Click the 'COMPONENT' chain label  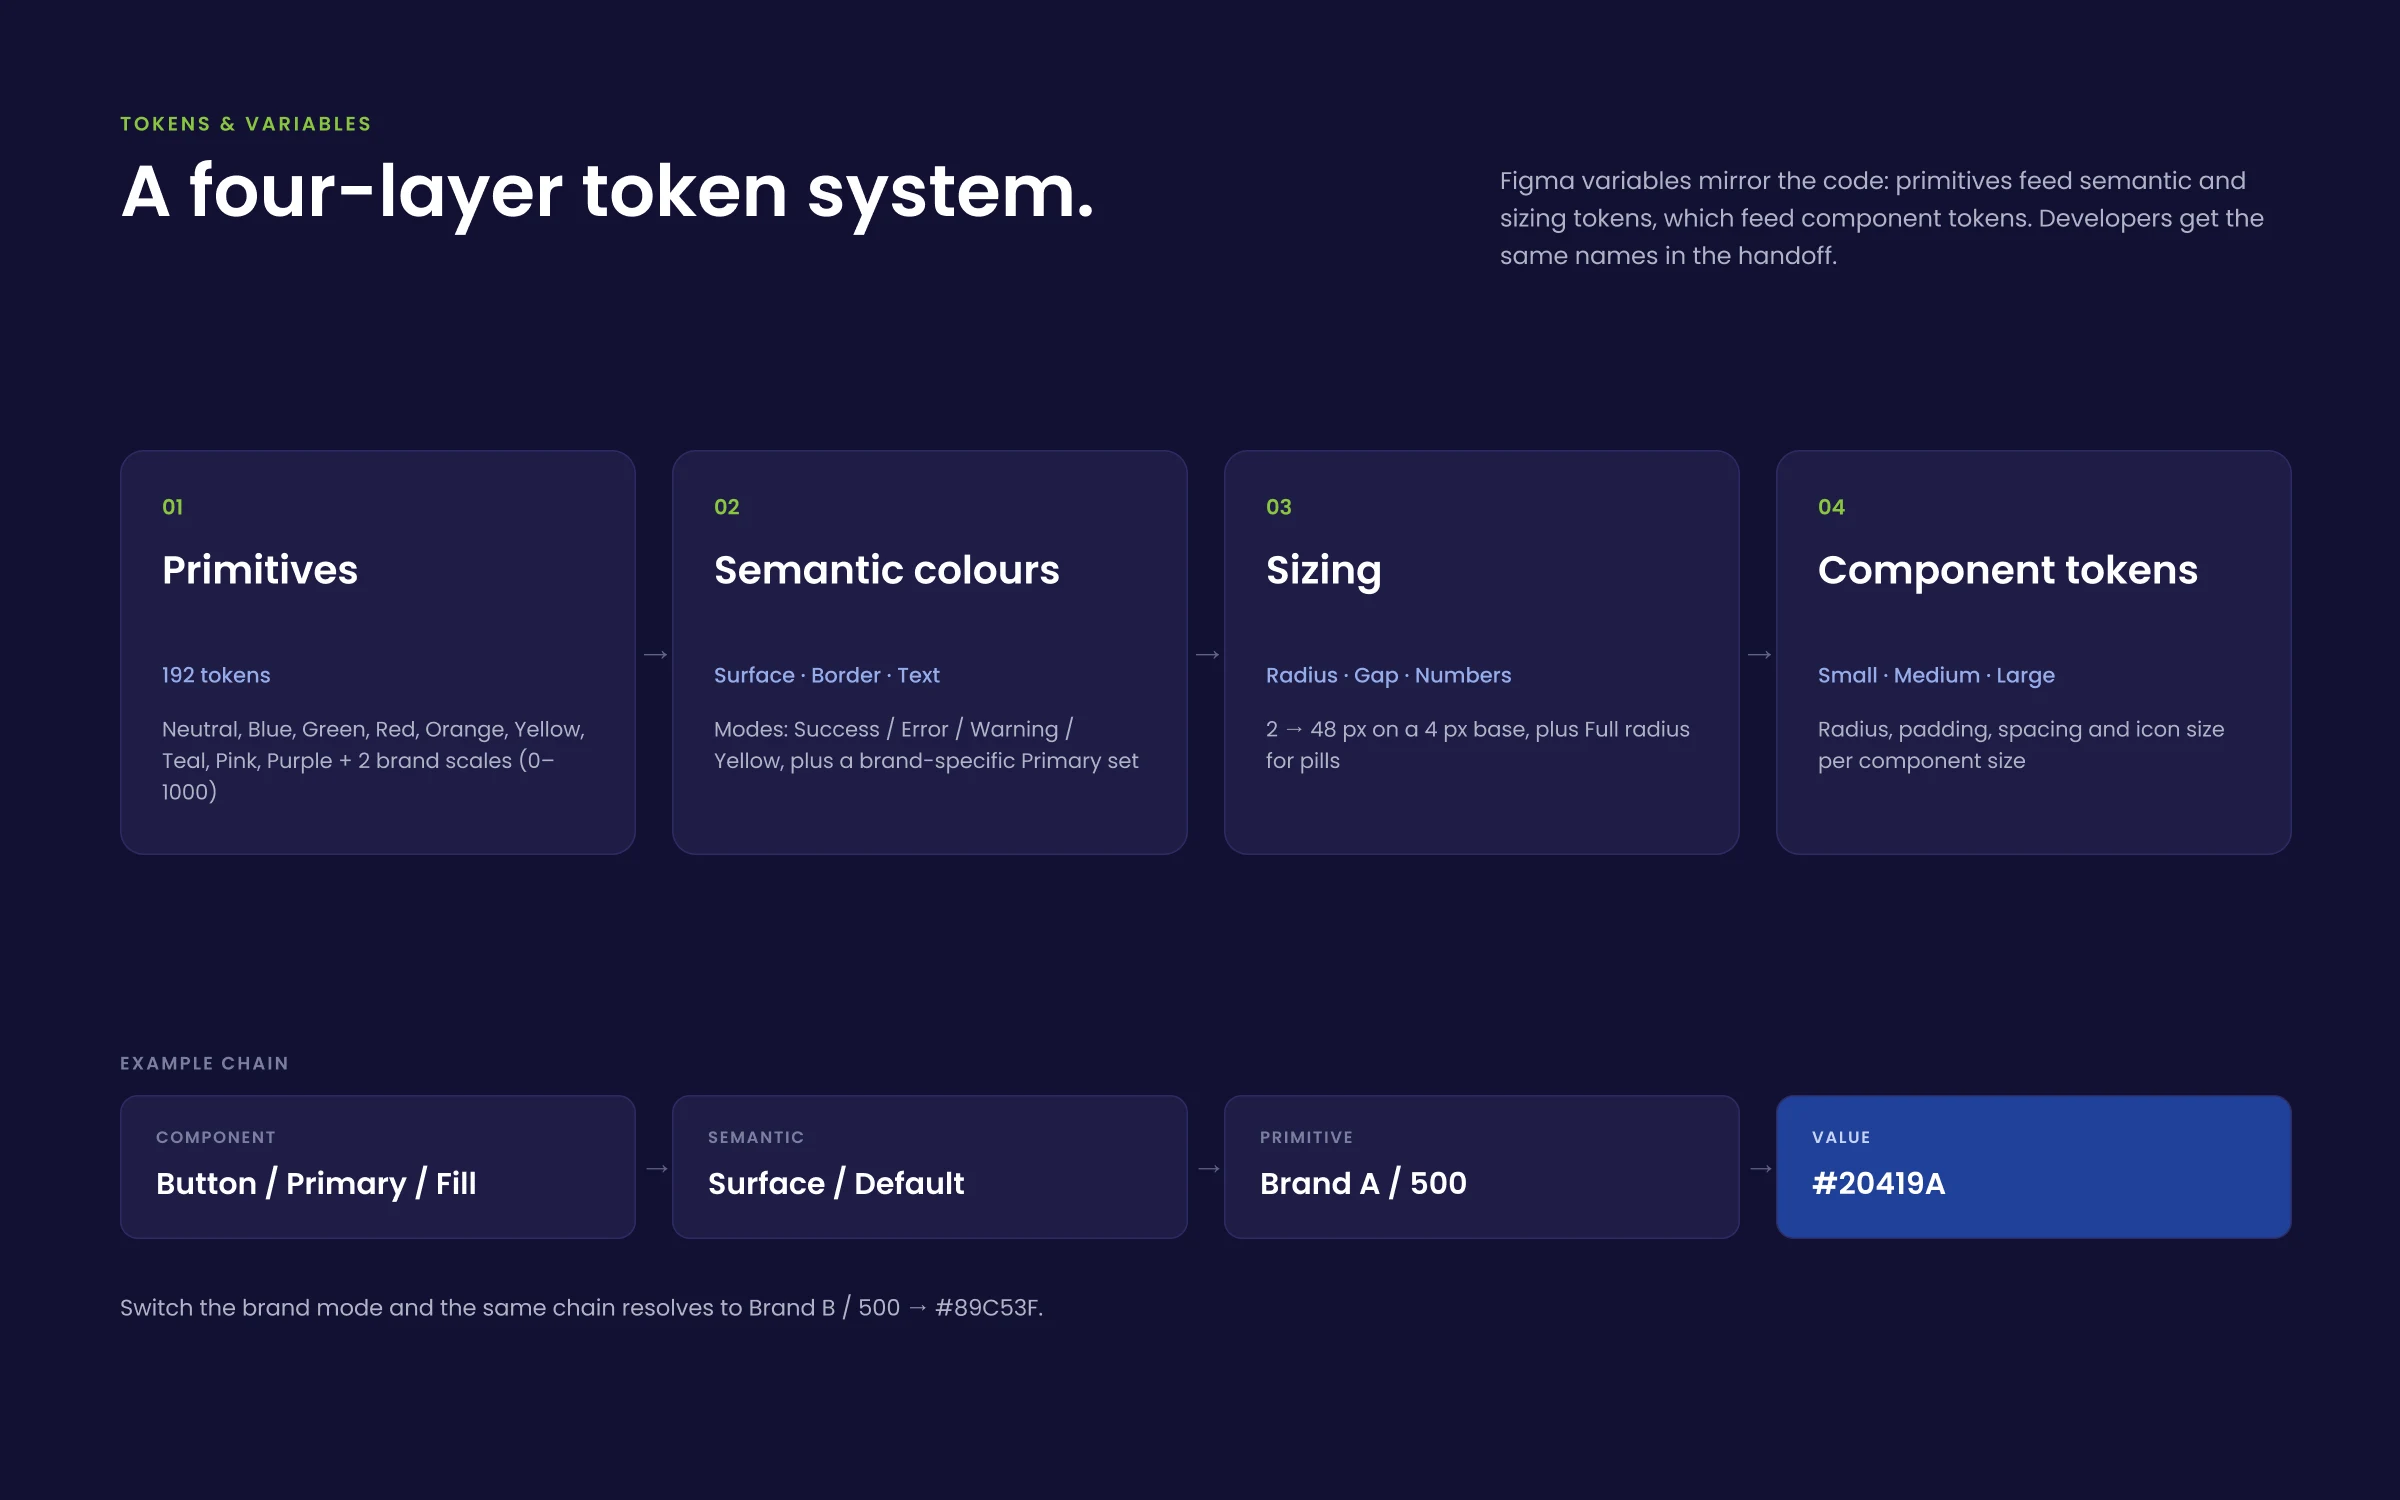click(216, 1137)
